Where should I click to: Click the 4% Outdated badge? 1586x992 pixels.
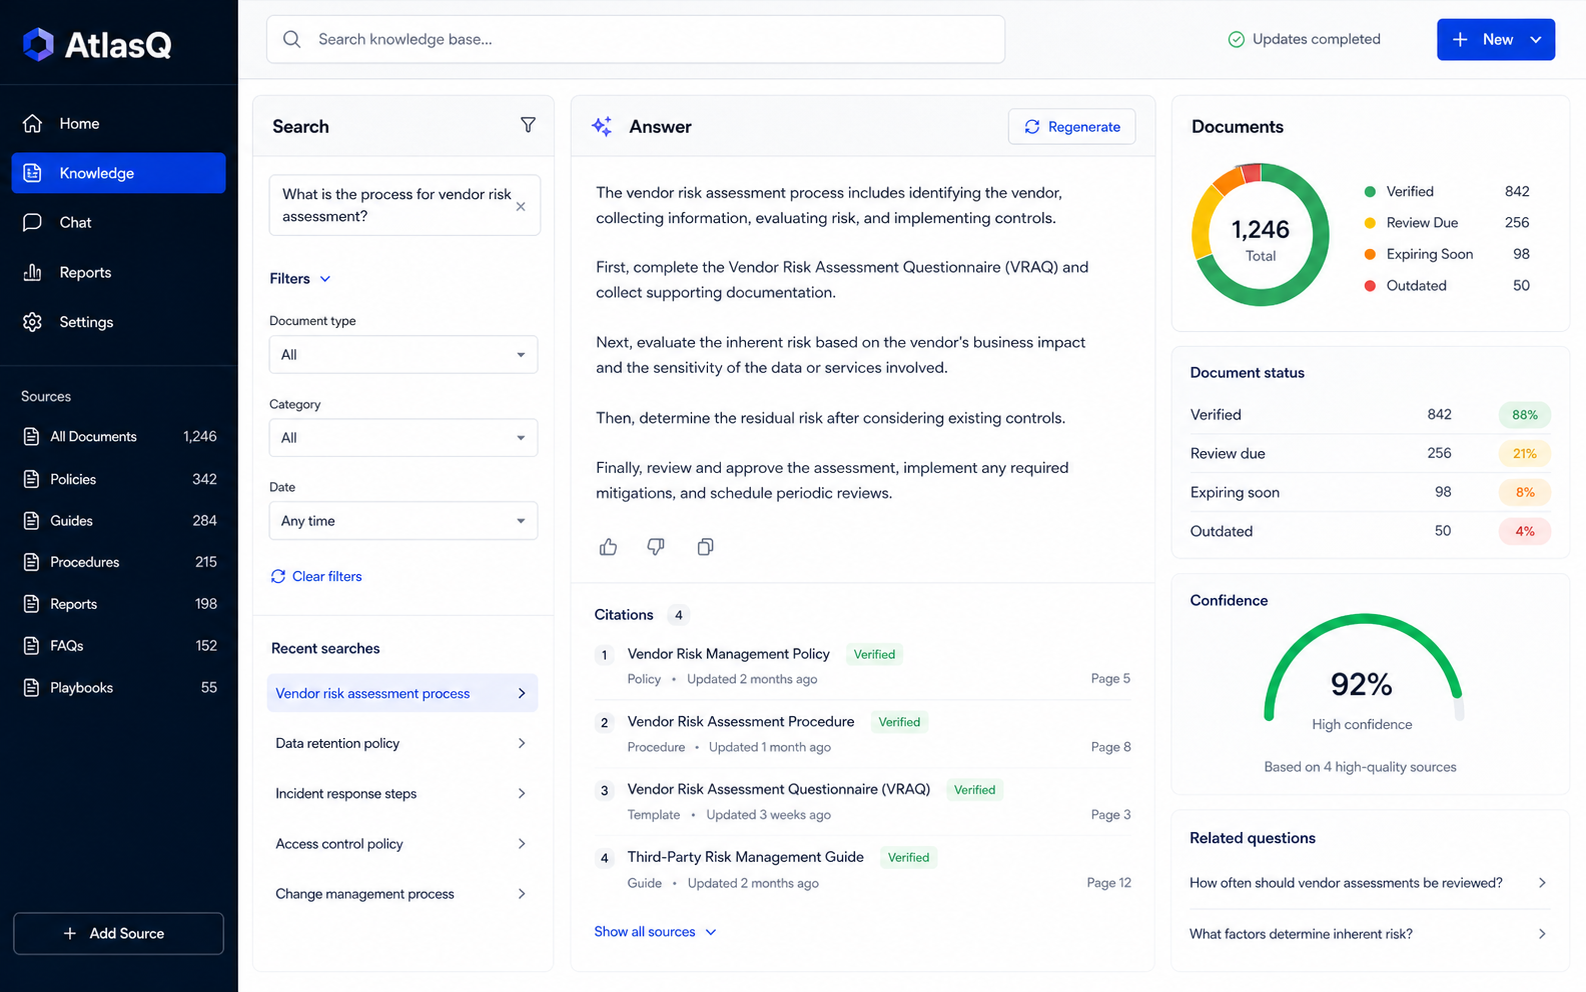1525,532
